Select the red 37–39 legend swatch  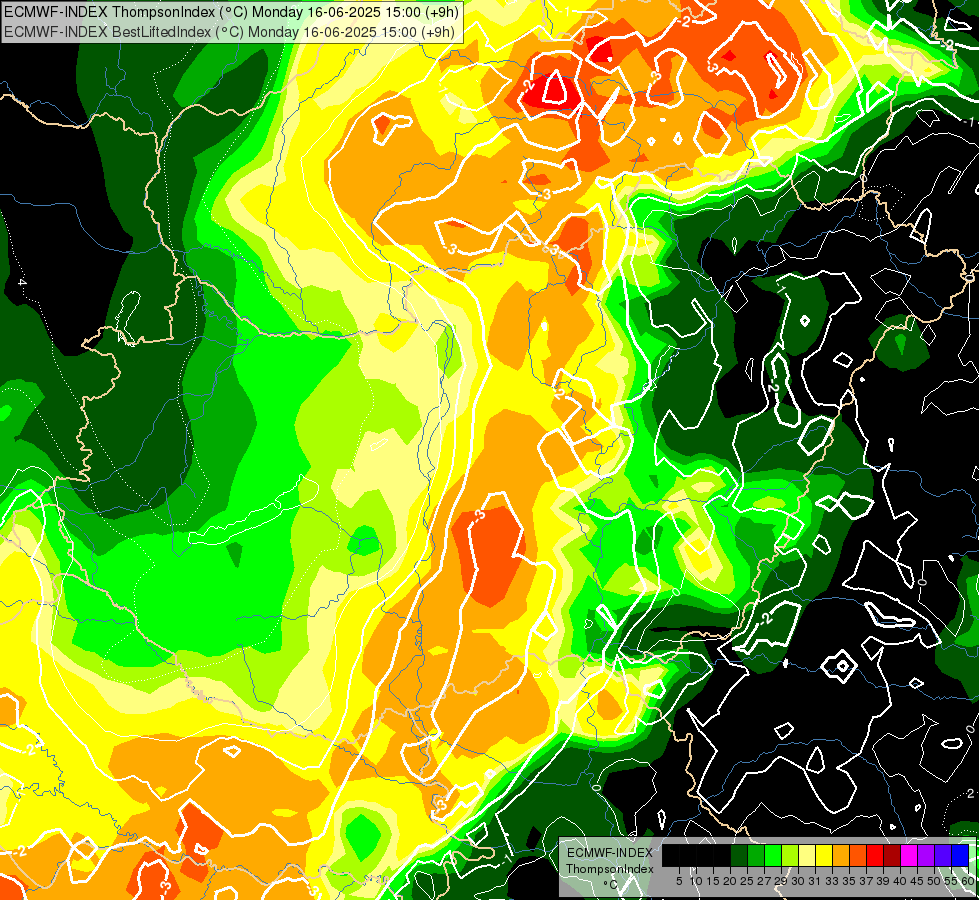[x=875, y=855]
